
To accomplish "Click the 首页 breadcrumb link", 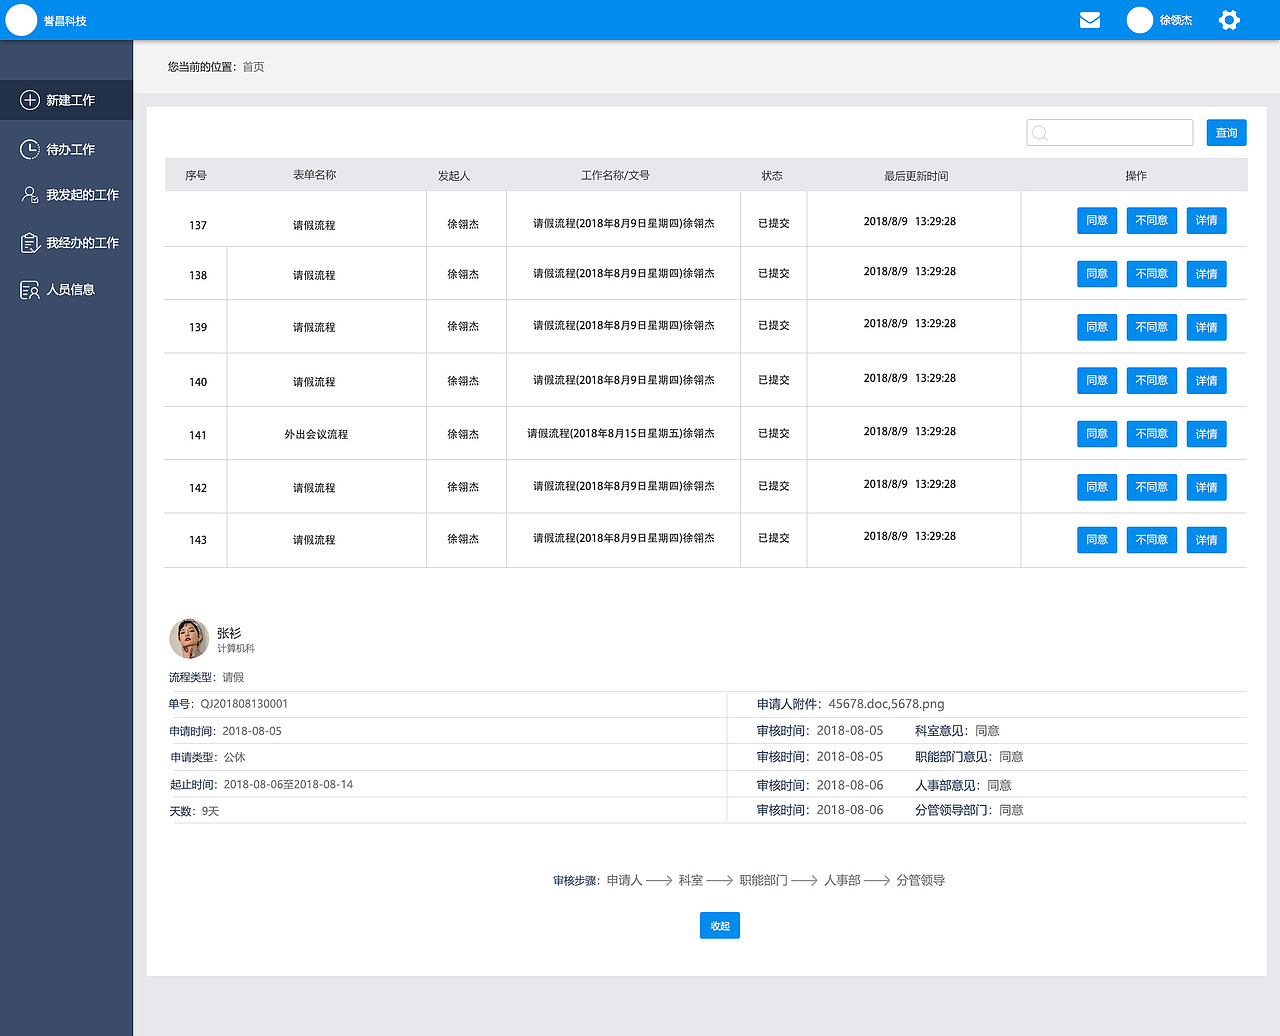I will (x=253, y=67).
